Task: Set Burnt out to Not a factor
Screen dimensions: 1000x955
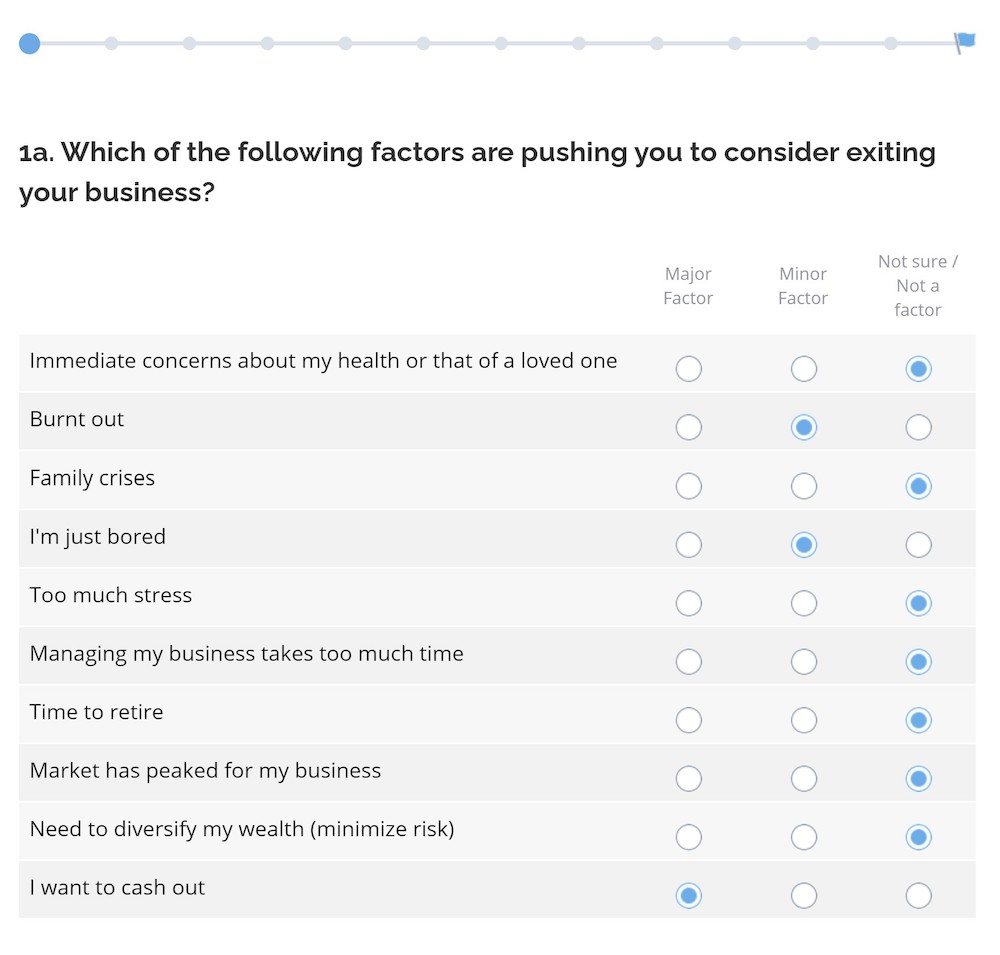Action: pos(918,428)
